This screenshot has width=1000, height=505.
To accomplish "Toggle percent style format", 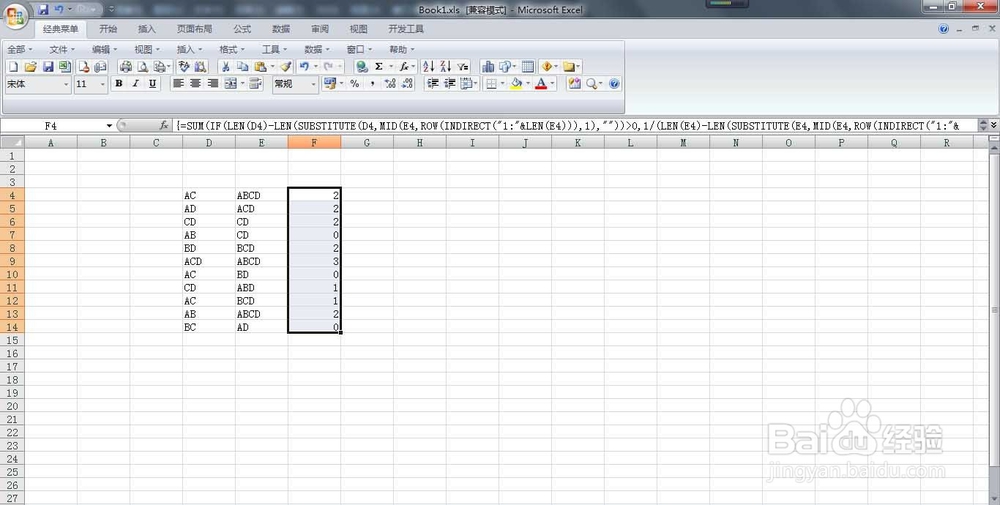I will tap(355, 84).
